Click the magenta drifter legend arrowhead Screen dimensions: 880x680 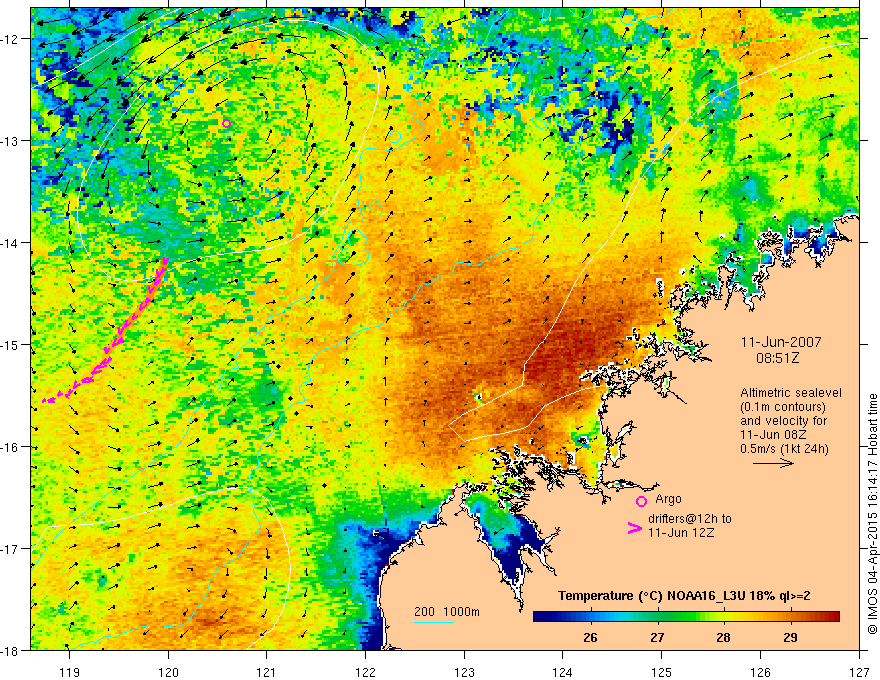click(634, 527)
